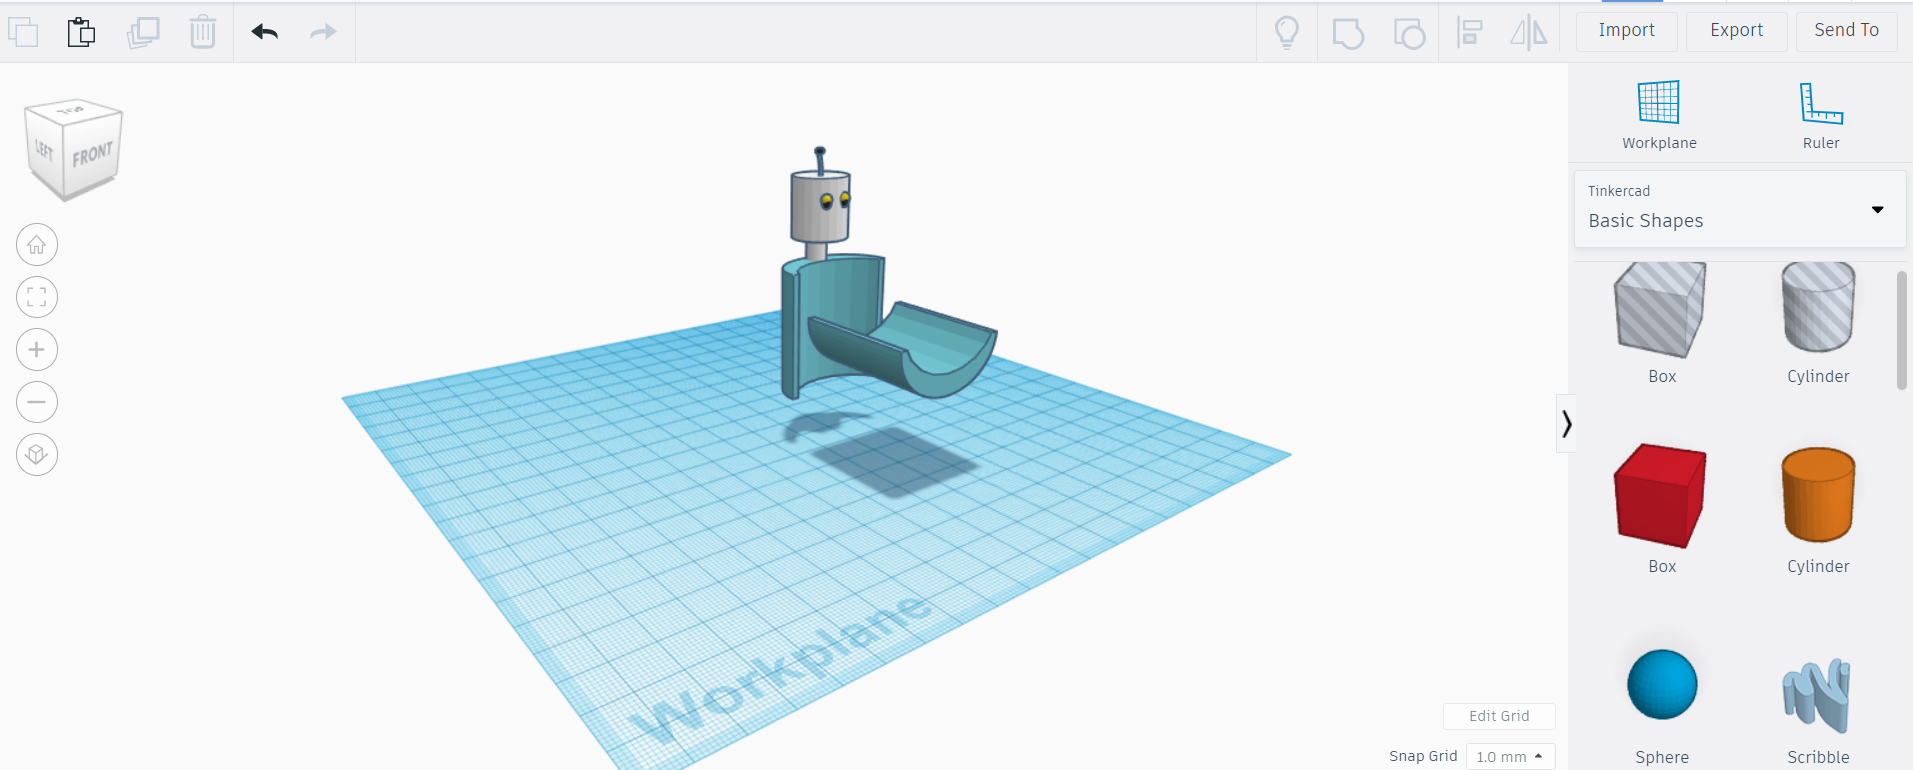This screenshot has height=770, width=1913.
Task: Click the LEFT face of the view cube
Action: [44, 151]
